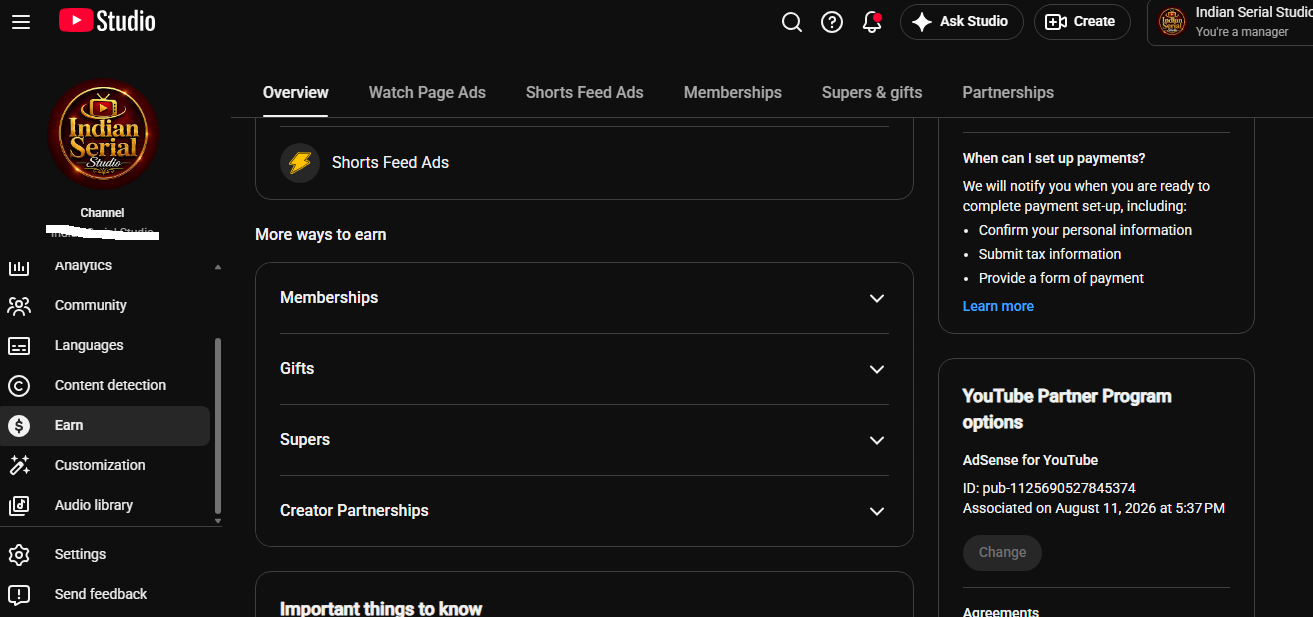Click the Ask Studio button
This screenshot has height=617, width=1313.
(x=961, y=21)
